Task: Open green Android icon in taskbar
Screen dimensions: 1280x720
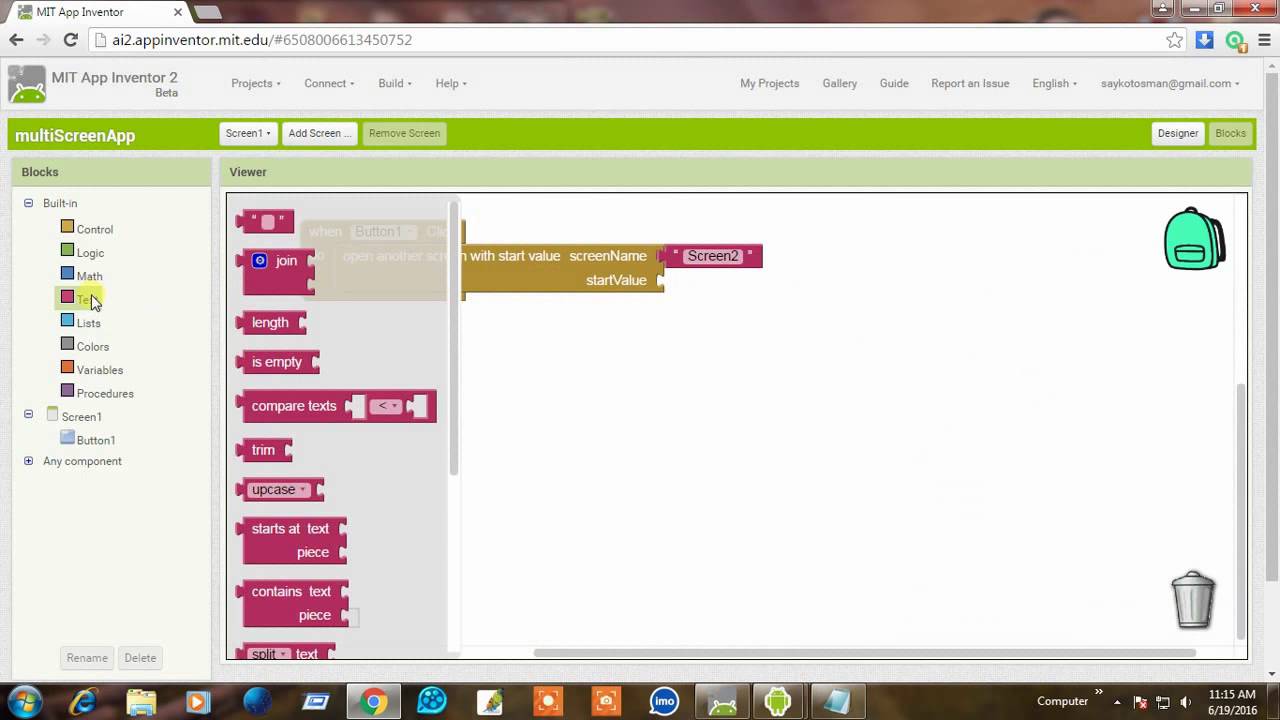Action: pos(777,702)
